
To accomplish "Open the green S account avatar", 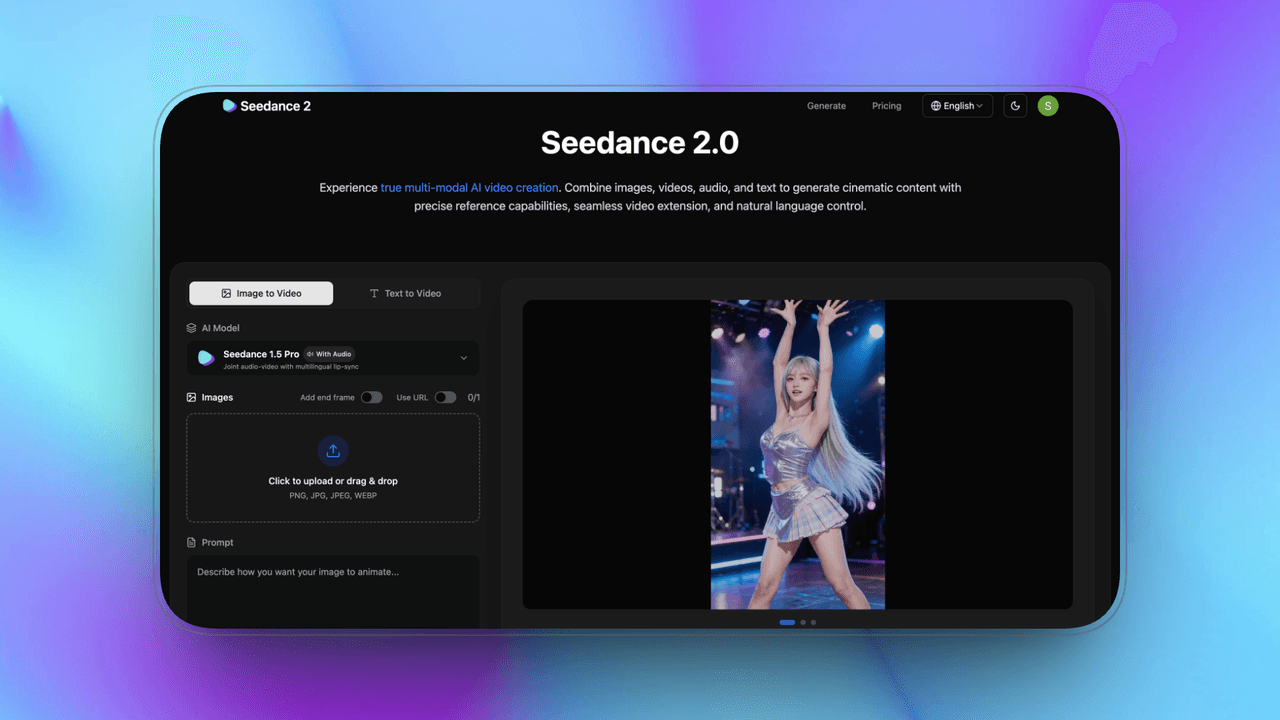I will tap(1047, 105).
